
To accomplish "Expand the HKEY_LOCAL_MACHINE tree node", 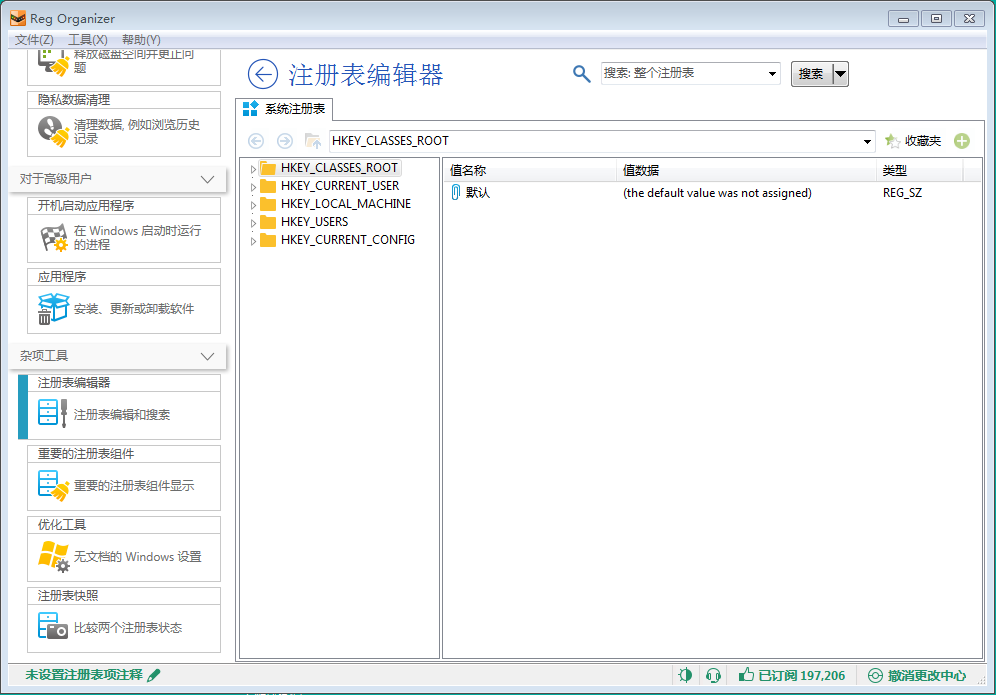I will tap(253, 204).
